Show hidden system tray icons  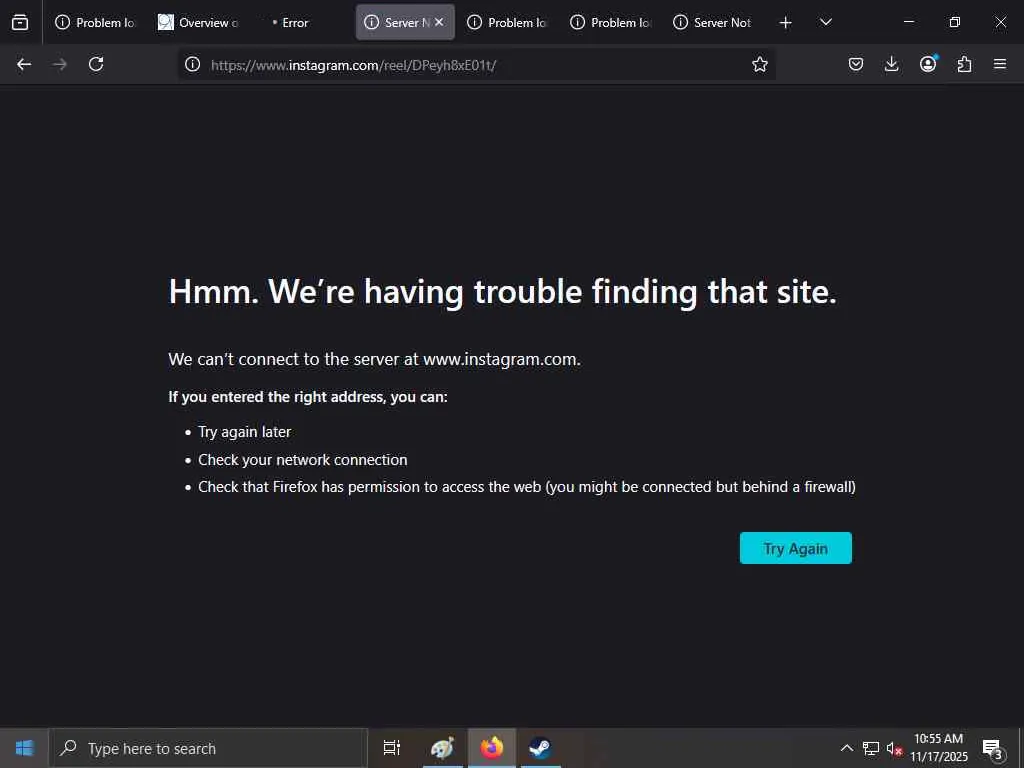(846, 748)
